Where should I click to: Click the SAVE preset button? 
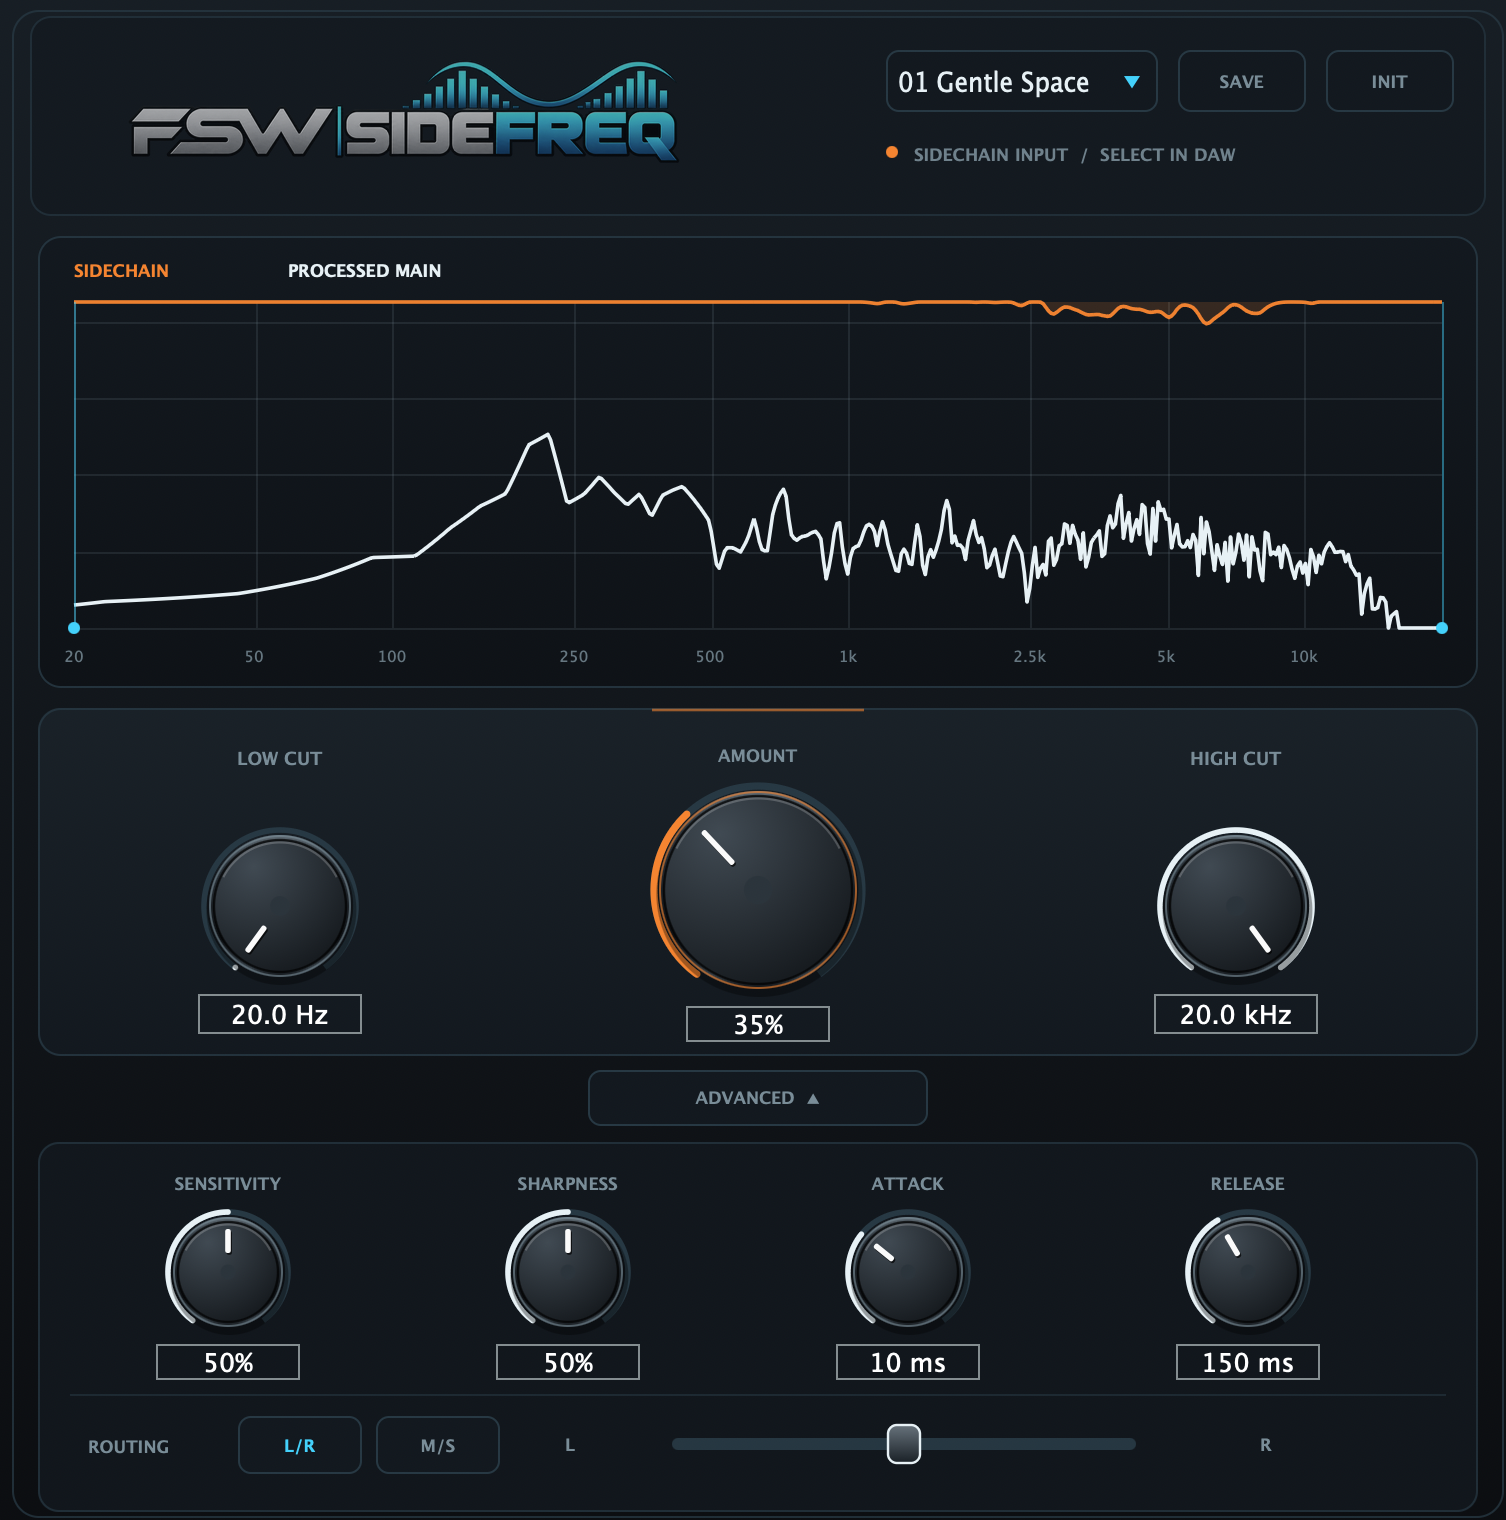click(1241, 81)
